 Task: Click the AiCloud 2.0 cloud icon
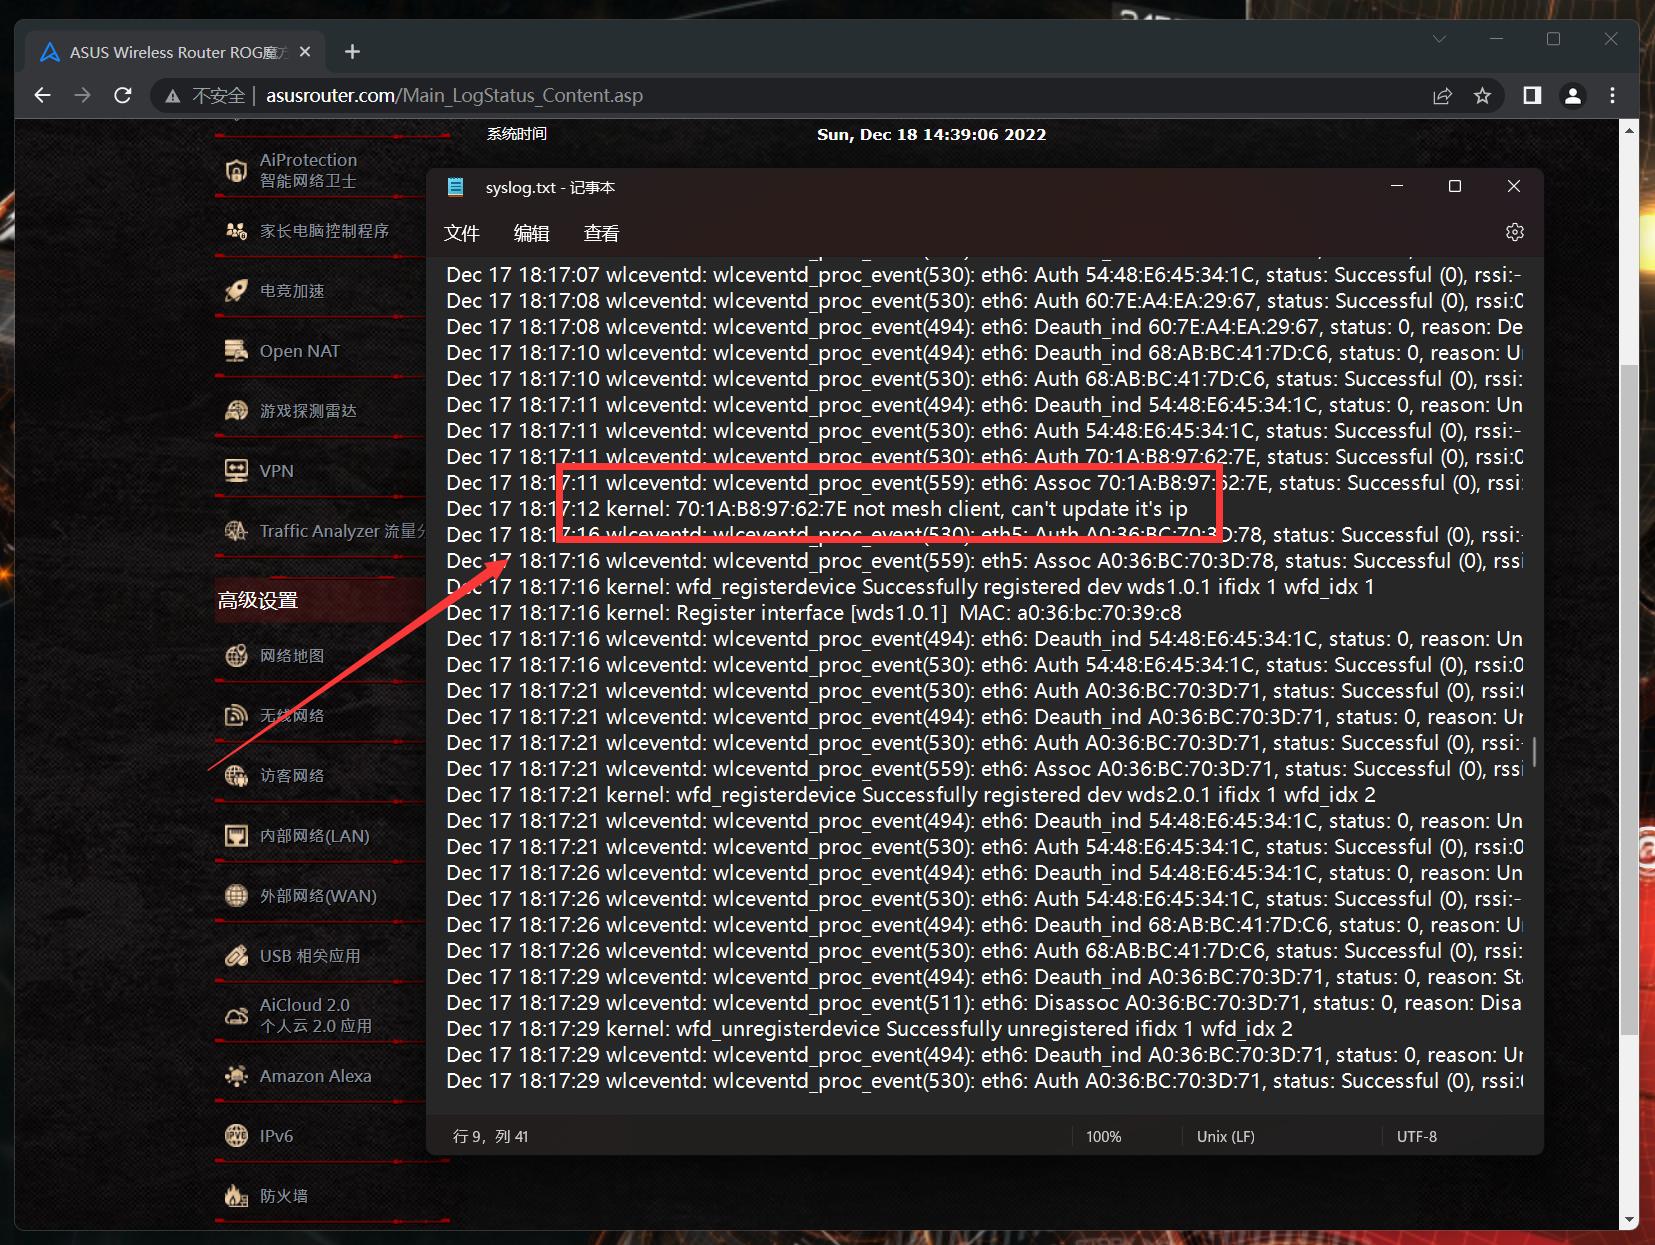tap(236, 1016)
